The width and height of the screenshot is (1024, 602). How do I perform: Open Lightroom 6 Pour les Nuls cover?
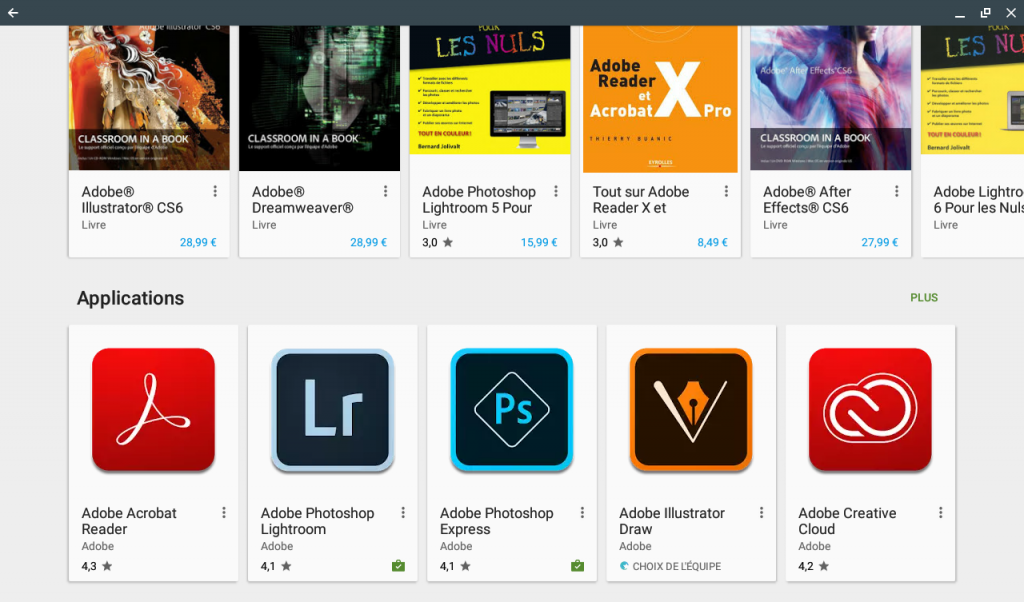972,90
